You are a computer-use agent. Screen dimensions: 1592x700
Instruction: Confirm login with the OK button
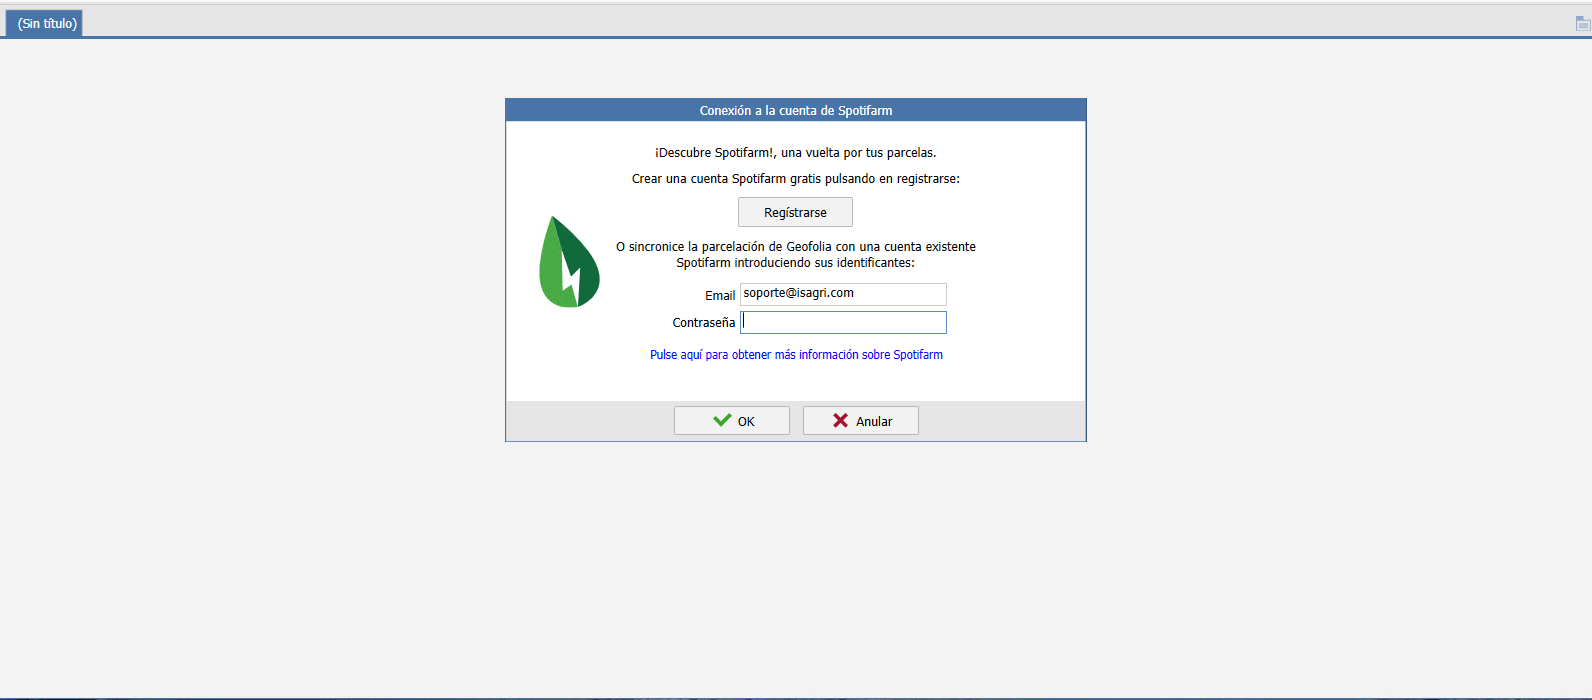coord(732,421)
